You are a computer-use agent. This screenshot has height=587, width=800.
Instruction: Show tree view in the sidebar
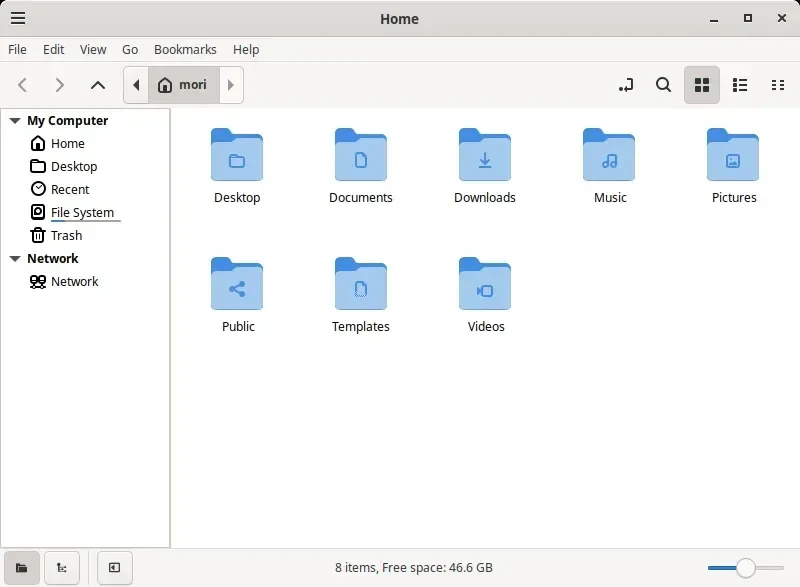[x=62, y=568]
